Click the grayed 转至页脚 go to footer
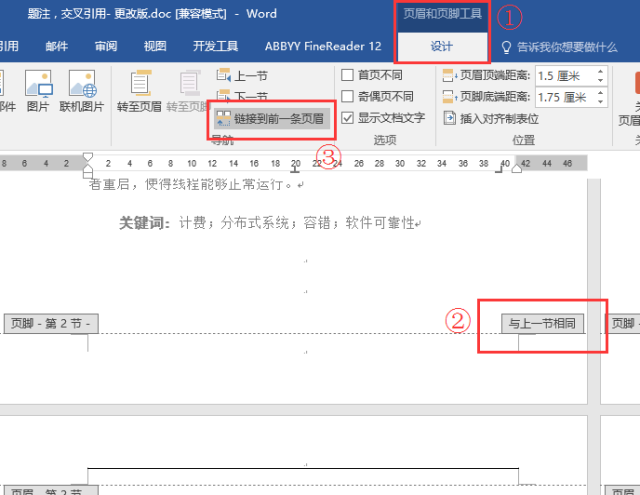Image resolution: width=640 pixels, height=495 pixels. pyautogui.click(x=189, y=91)
